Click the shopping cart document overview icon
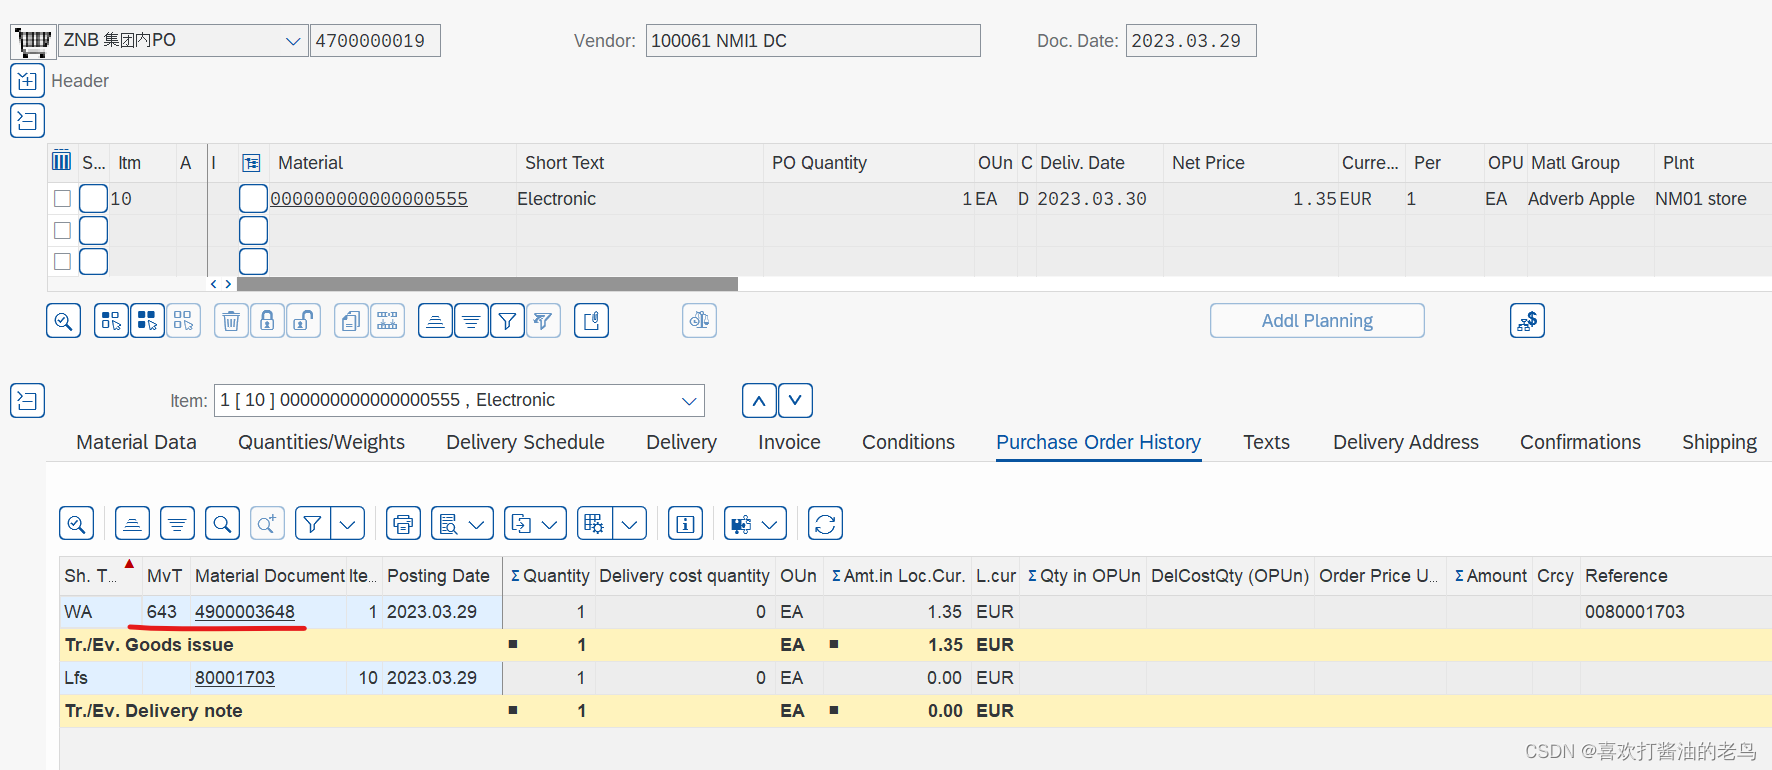The height and width of the screenshot is (770, 1772). click(33, 41)
